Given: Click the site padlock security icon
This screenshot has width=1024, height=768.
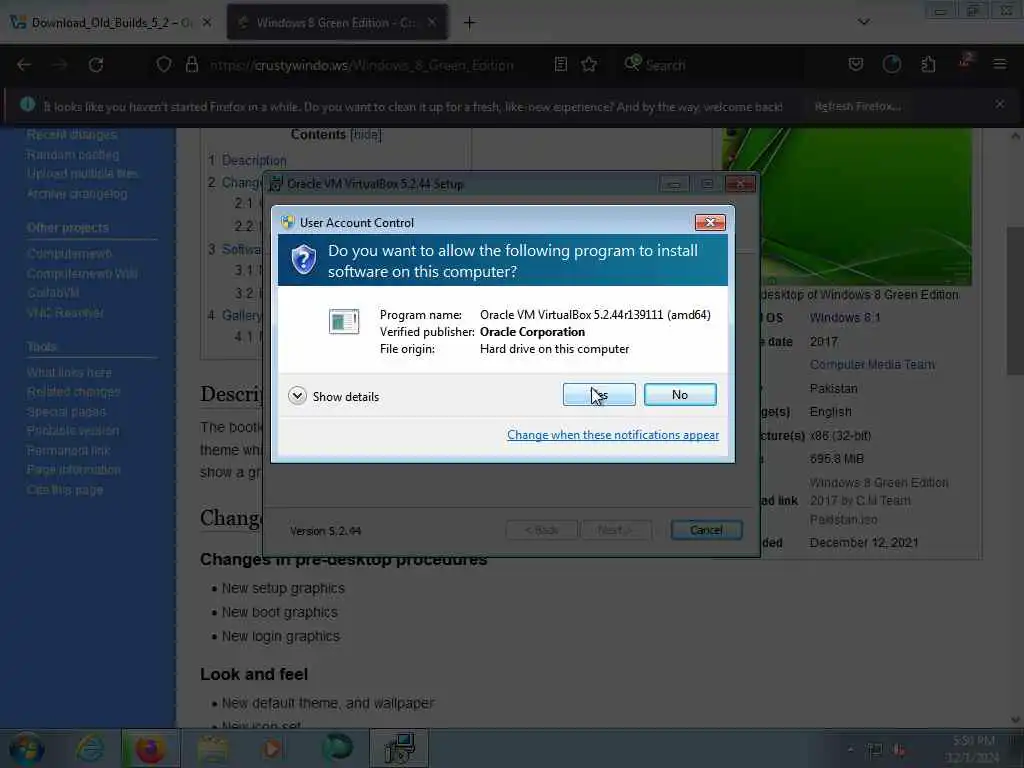Looking at the screenshot, I should click(x=191, y=65).
